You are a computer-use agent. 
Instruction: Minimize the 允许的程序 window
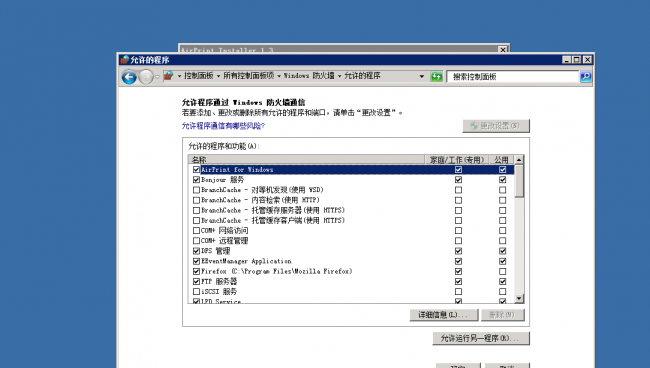(567, 60)
